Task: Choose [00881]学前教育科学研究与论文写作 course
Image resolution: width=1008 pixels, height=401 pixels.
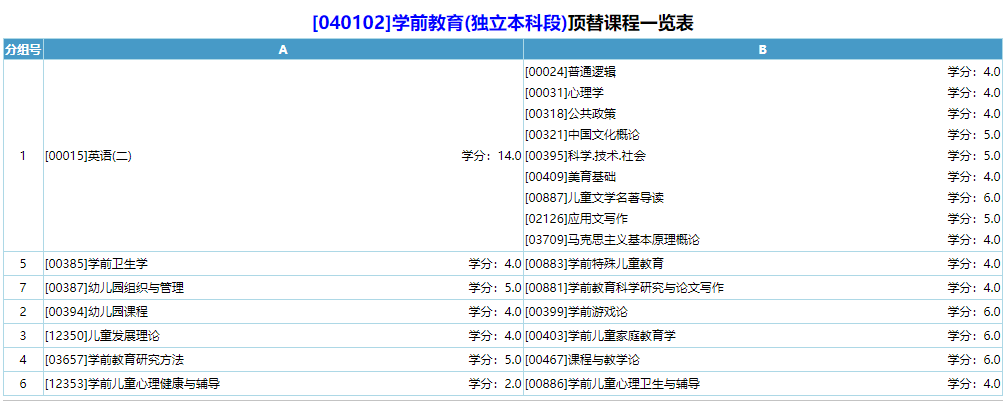Action: pos(624,288)
